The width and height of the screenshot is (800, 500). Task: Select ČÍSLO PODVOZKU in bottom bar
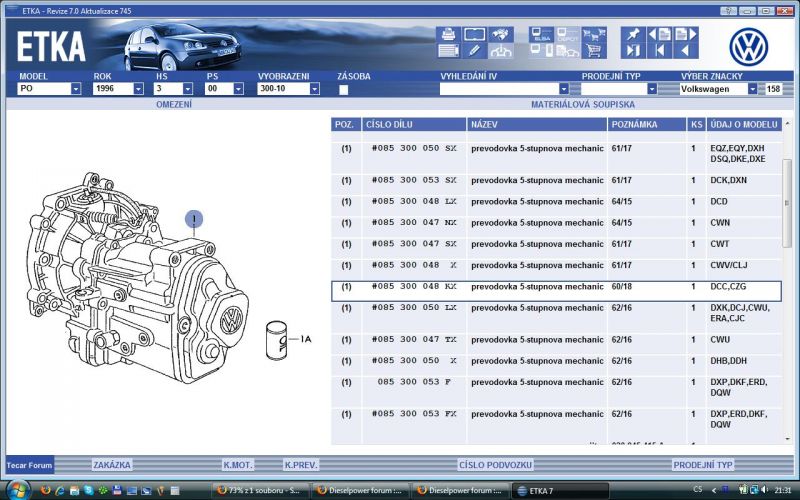pyautogui.click(x=495, y=465)
